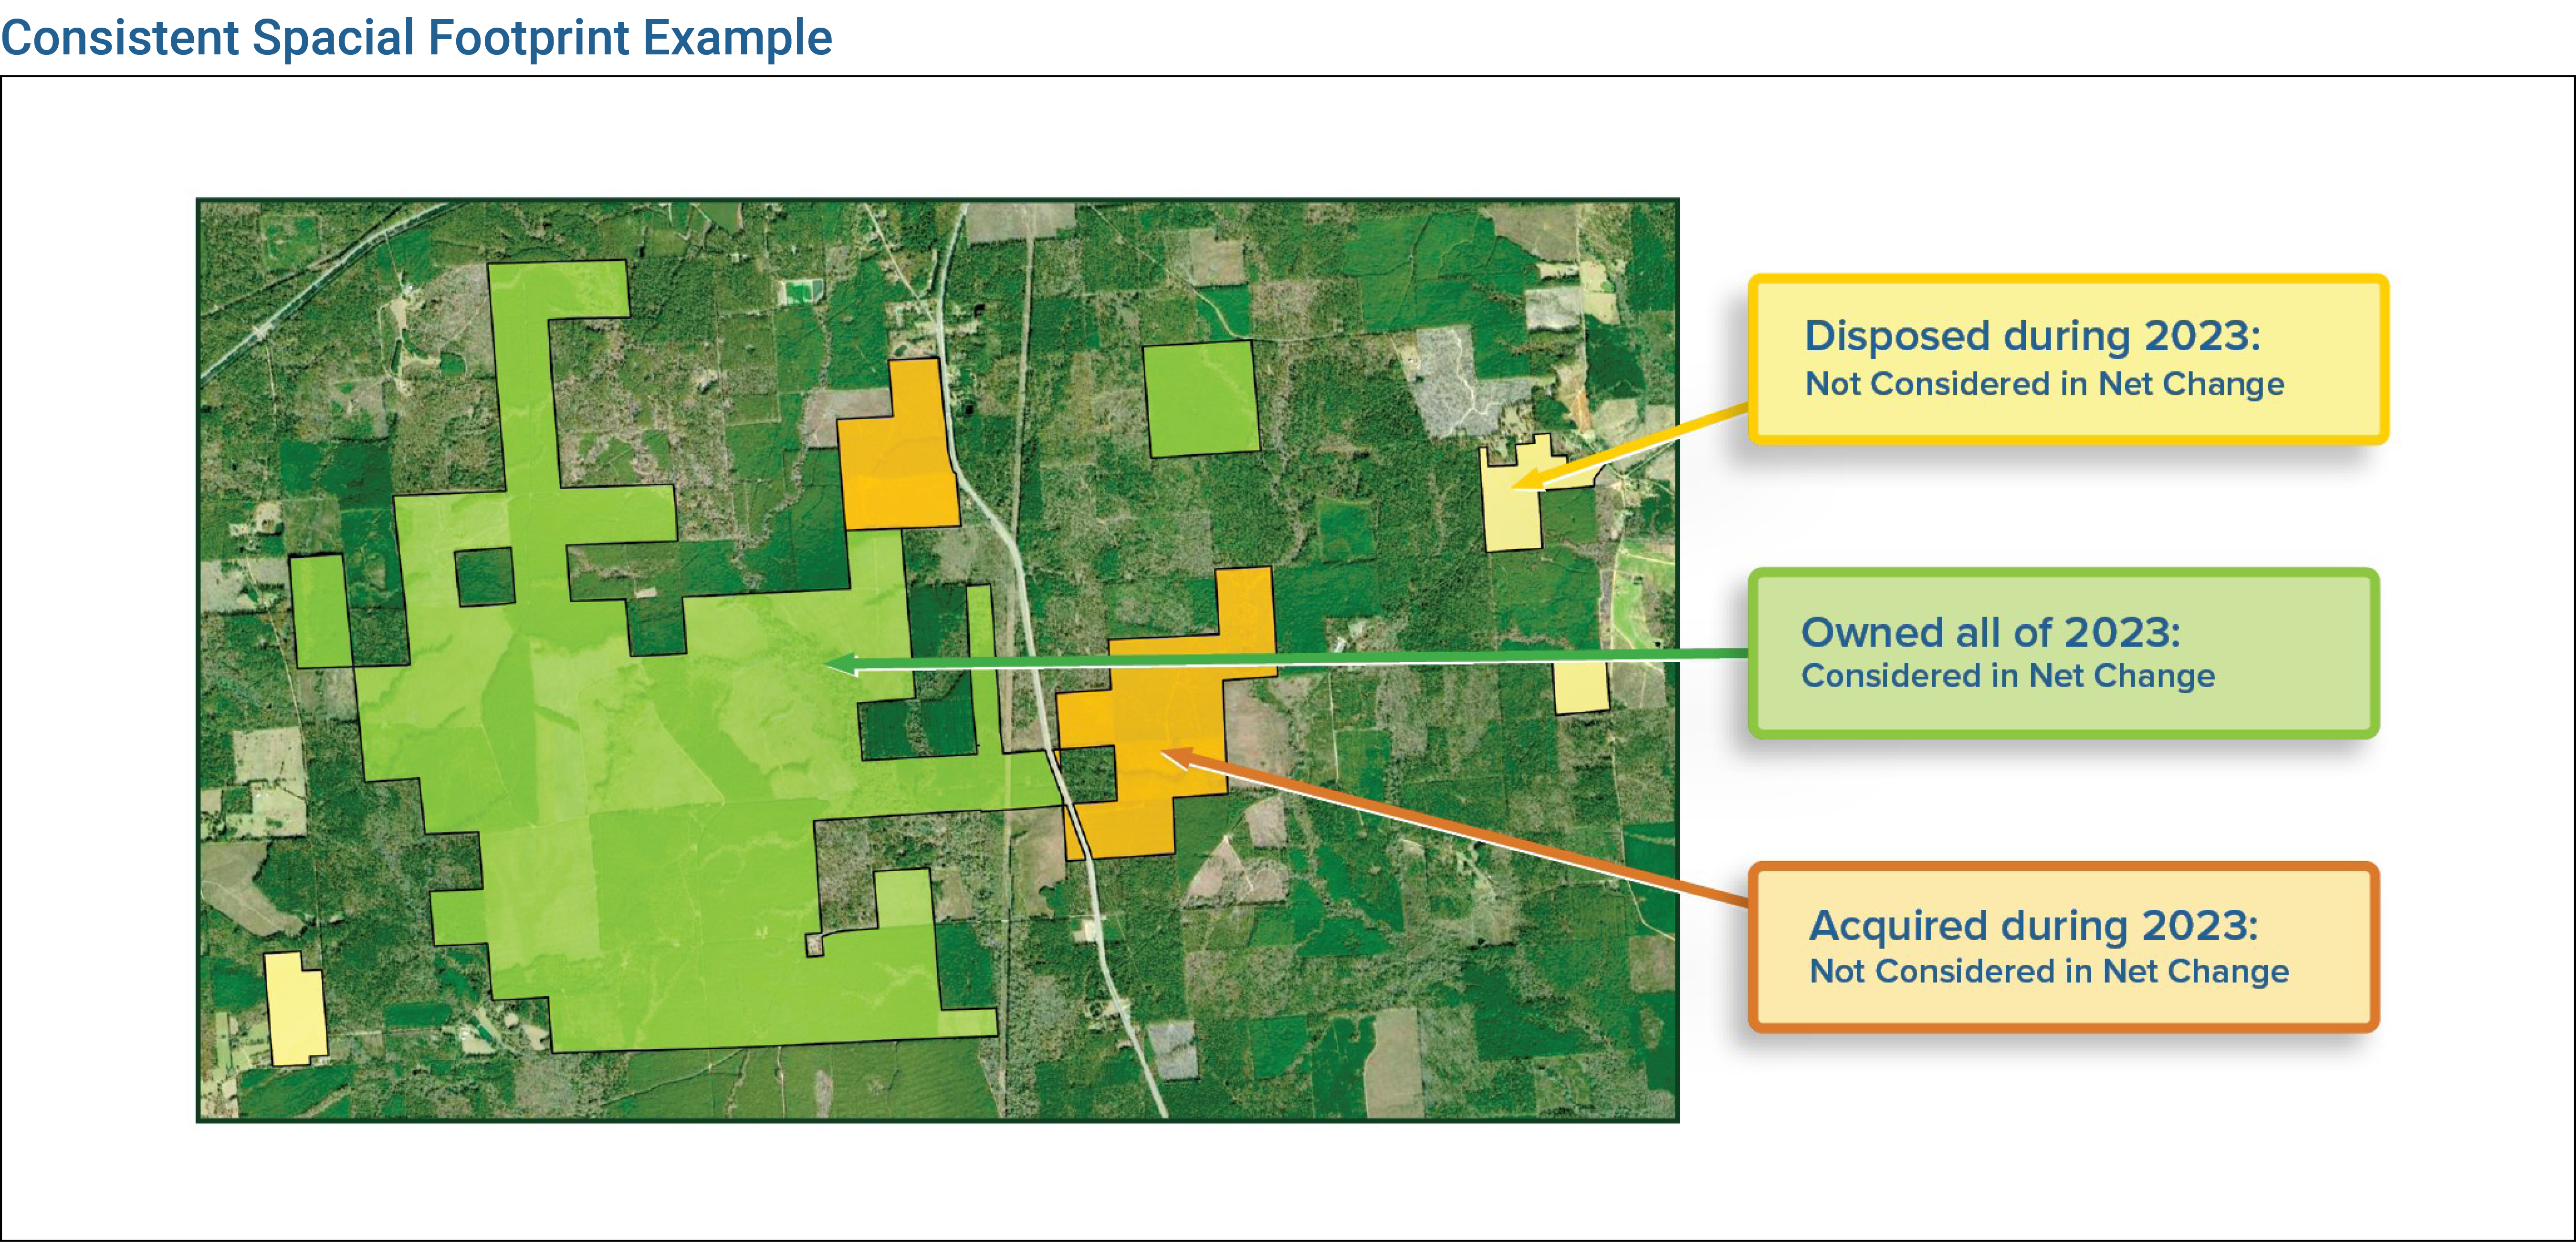
Task: Click 'Considered in Net Change' in green box
Action: pos(2008,676)
